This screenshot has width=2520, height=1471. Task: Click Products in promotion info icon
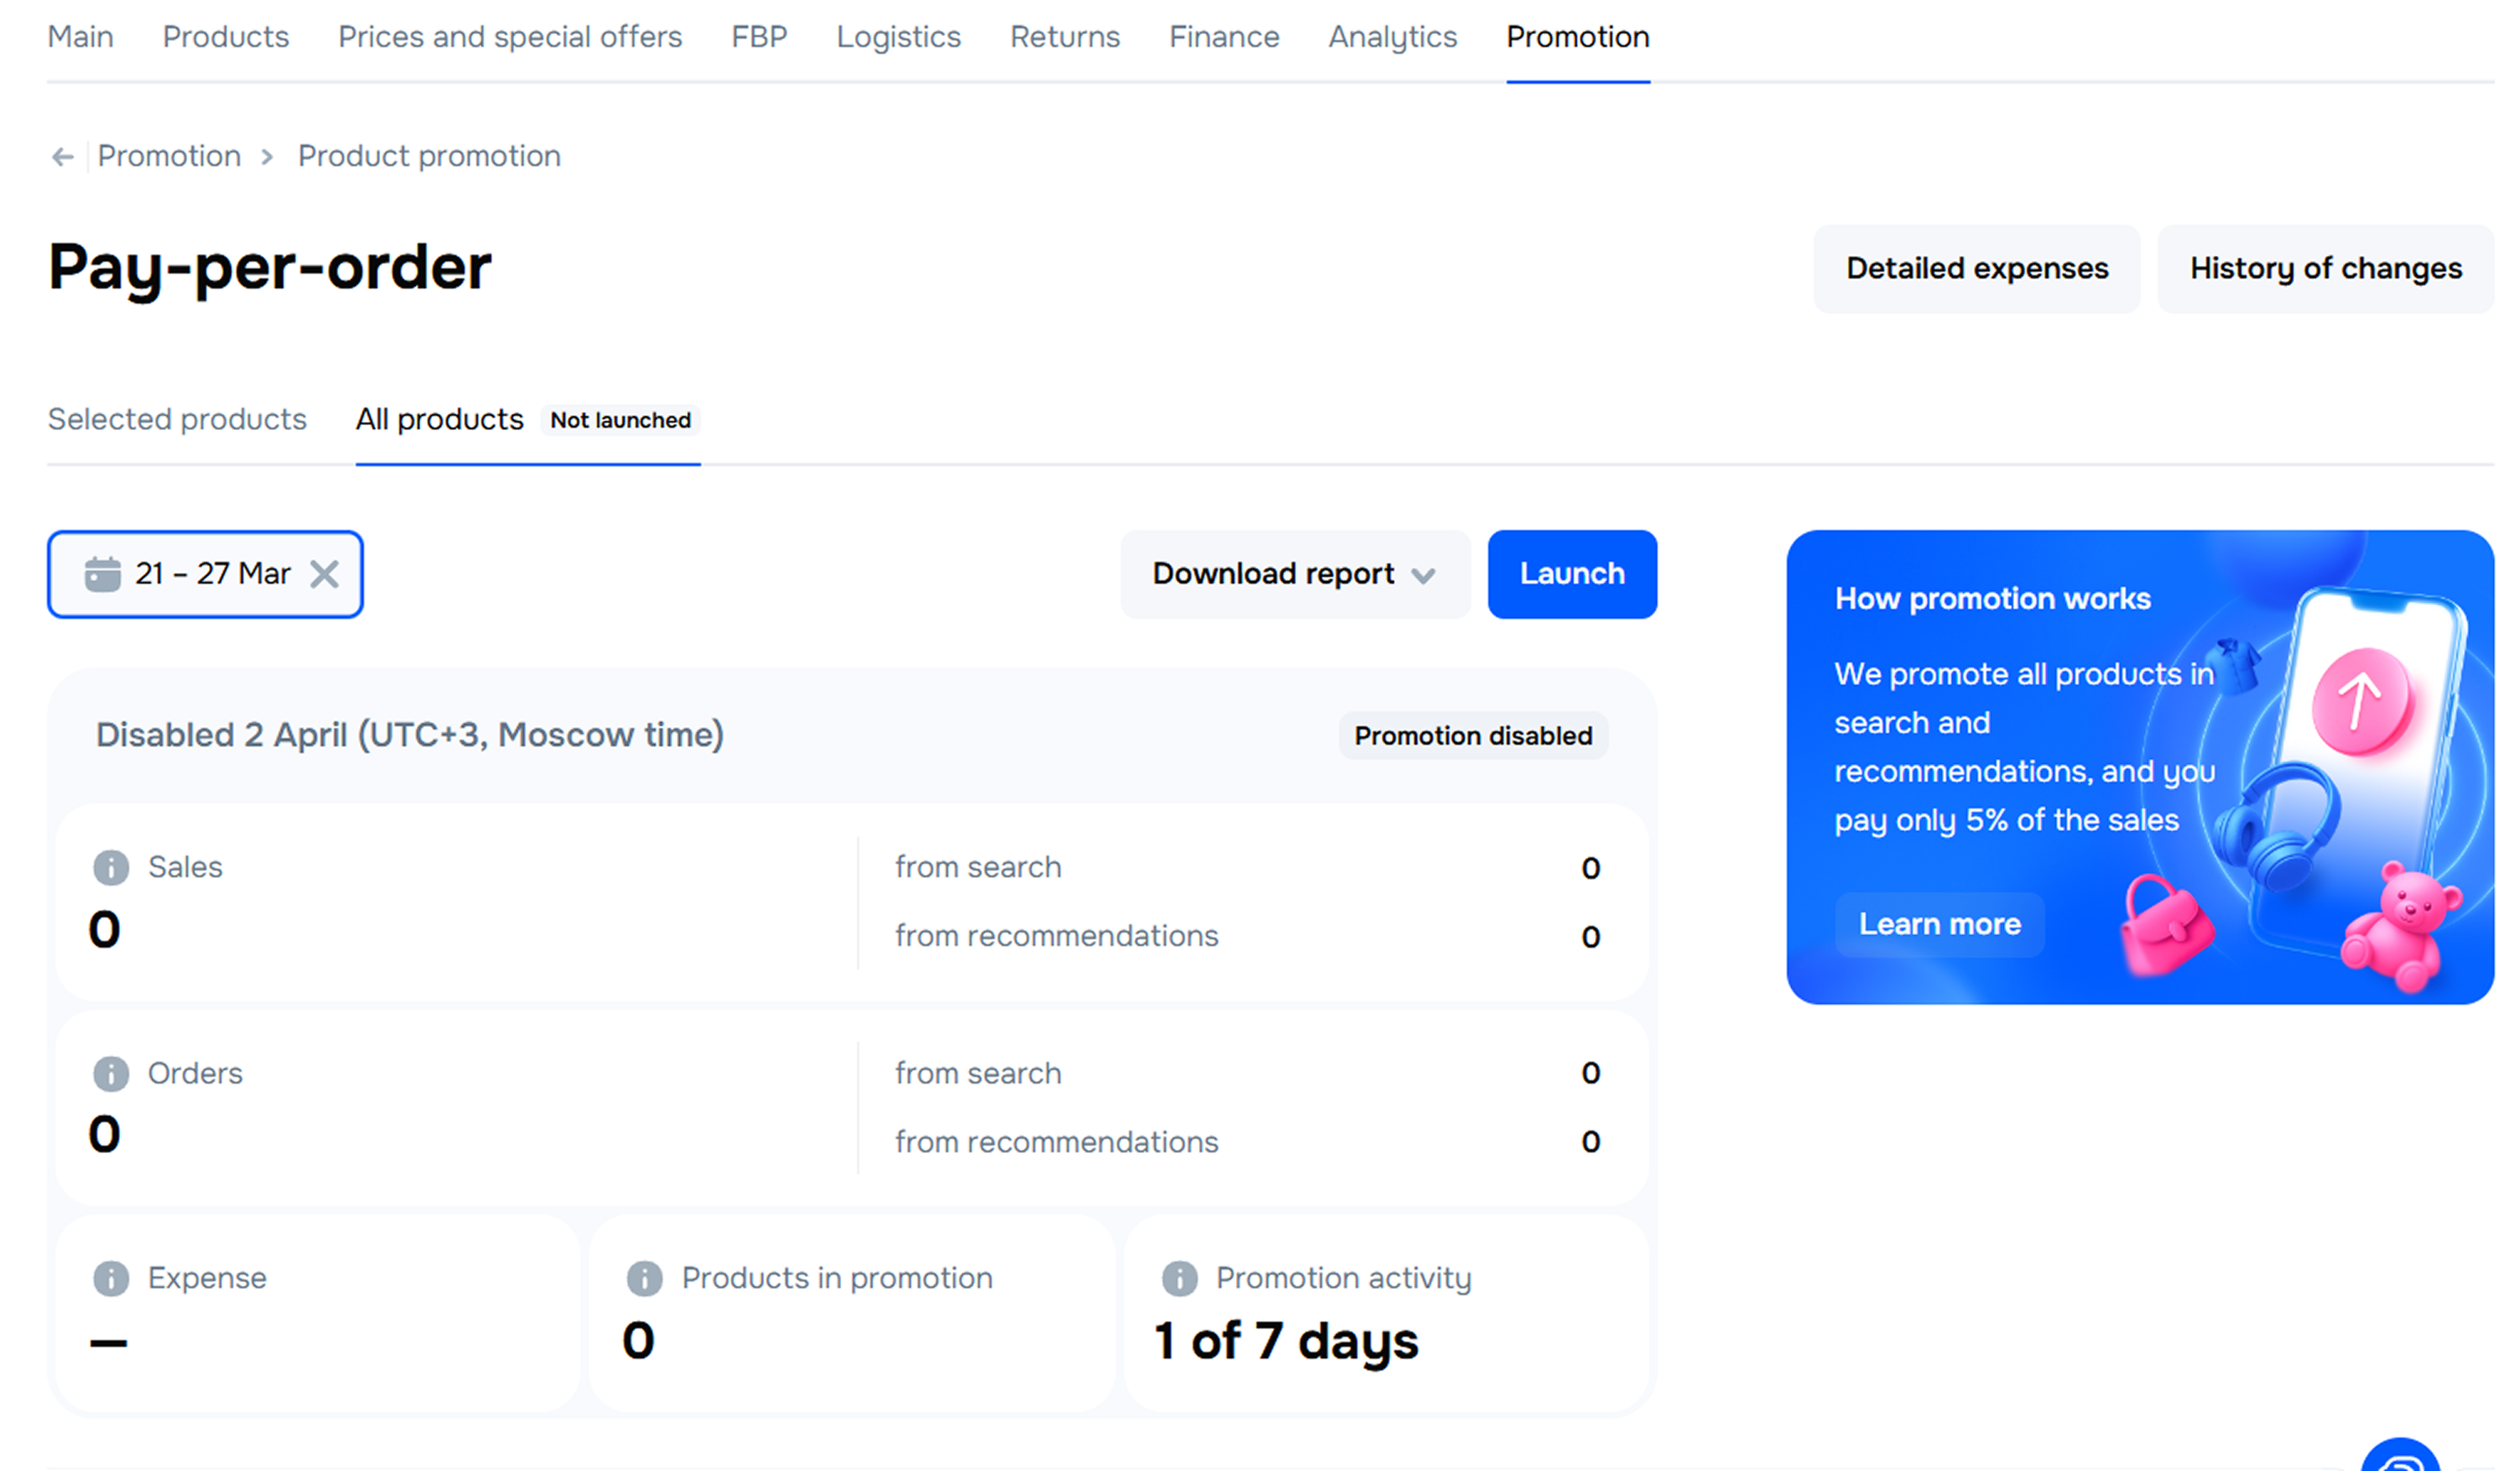(644, 1278)
